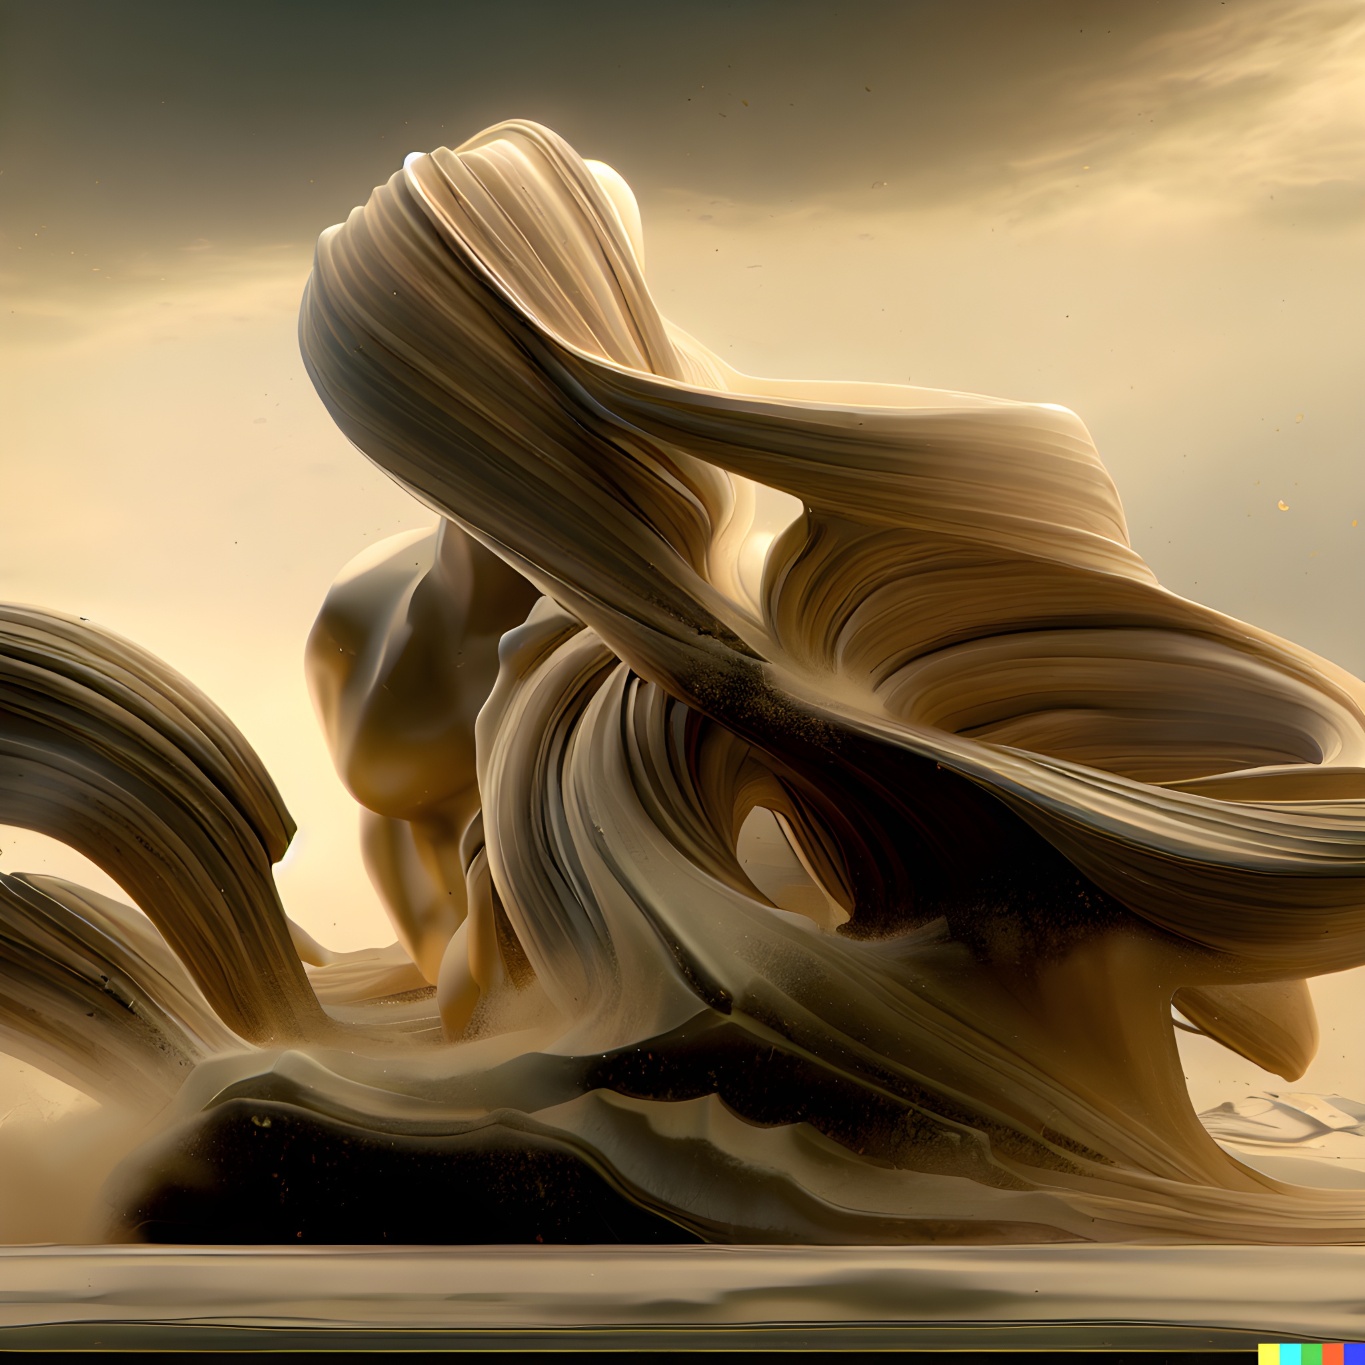Viewport: 1365px width, 1365px height.
Task: Select the cyan square in the color watermark
Action: click(x=1290, y=1354)
